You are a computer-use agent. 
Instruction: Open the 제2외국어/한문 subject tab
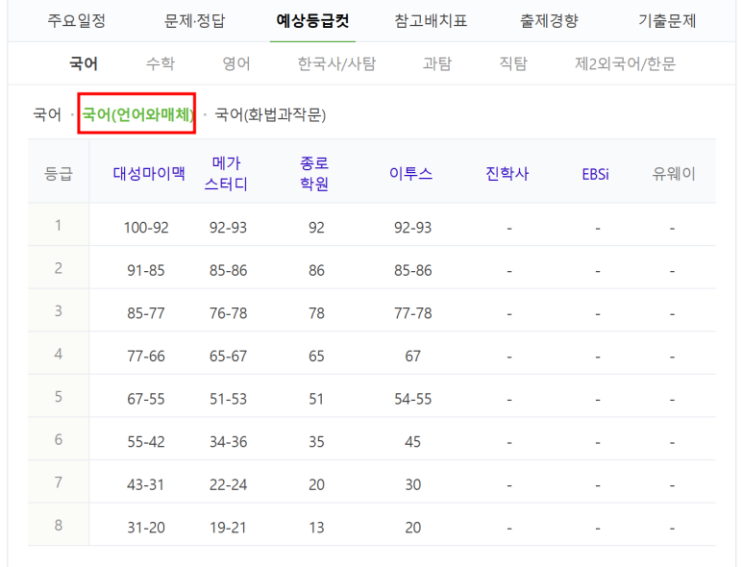coord(625,63)
